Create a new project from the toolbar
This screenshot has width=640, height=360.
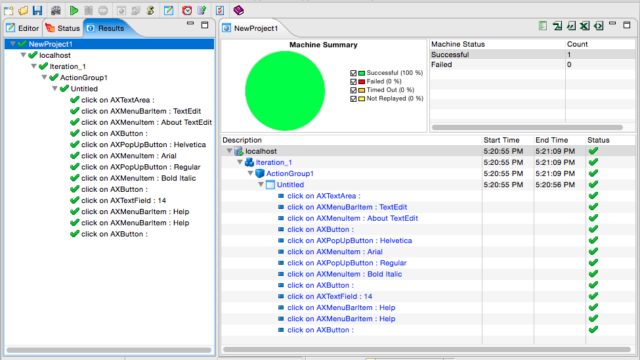tap(9, 11)
